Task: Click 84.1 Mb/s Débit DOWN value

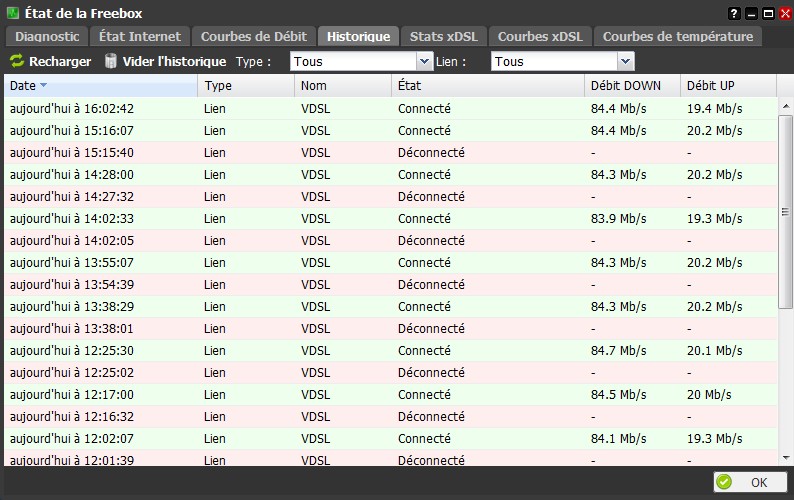Action: (x=618, y=439)
